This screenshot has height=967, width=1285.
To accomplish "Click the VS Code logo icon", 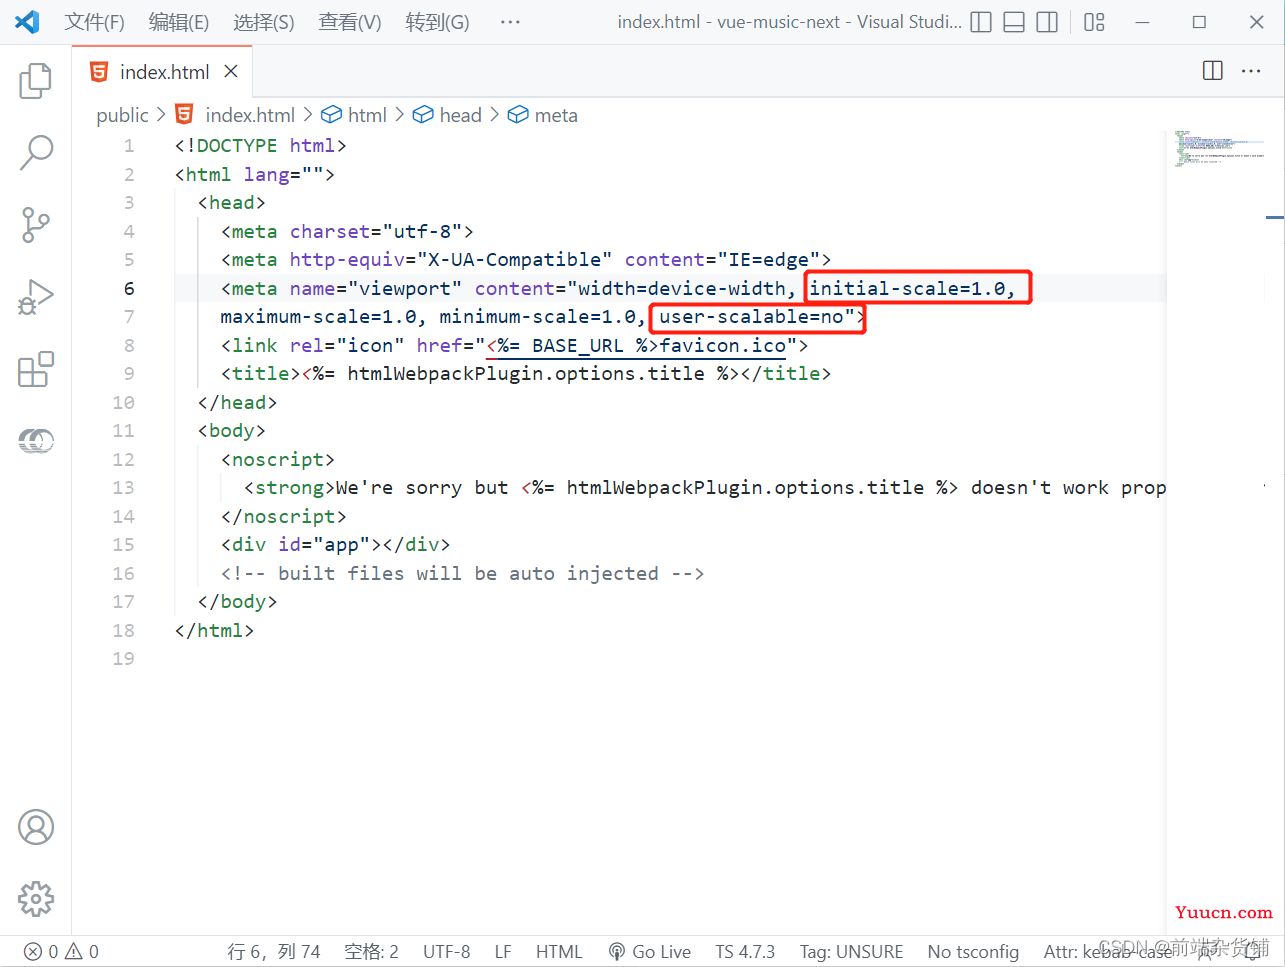I will (28, 22).
